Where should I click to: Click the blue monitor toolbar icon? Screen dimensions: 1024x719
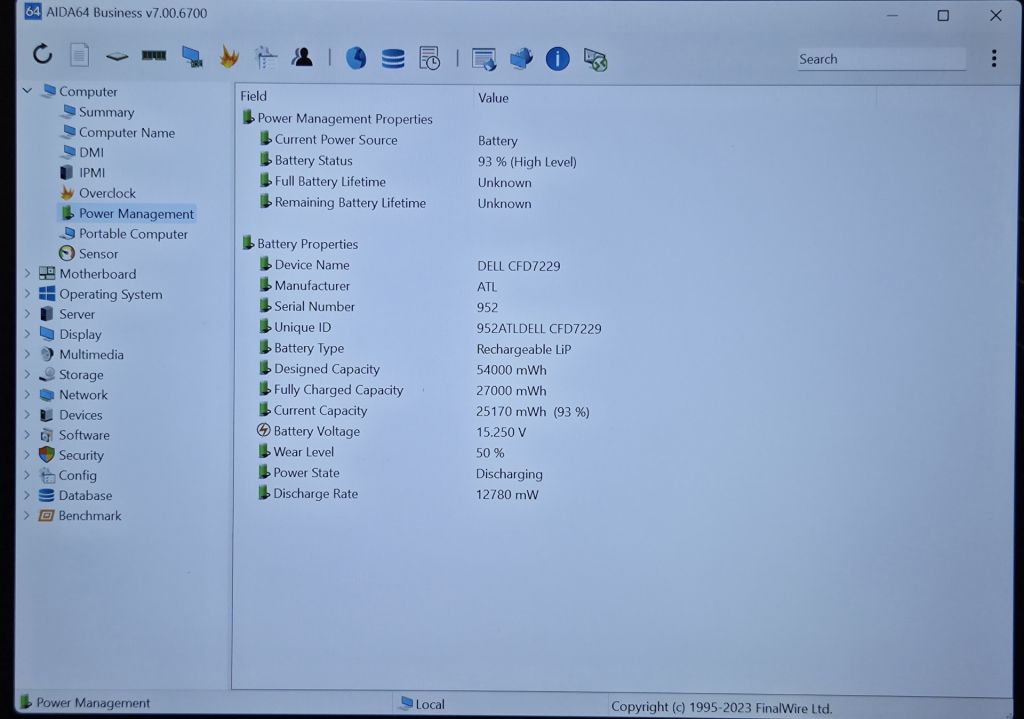coord(192,57)
